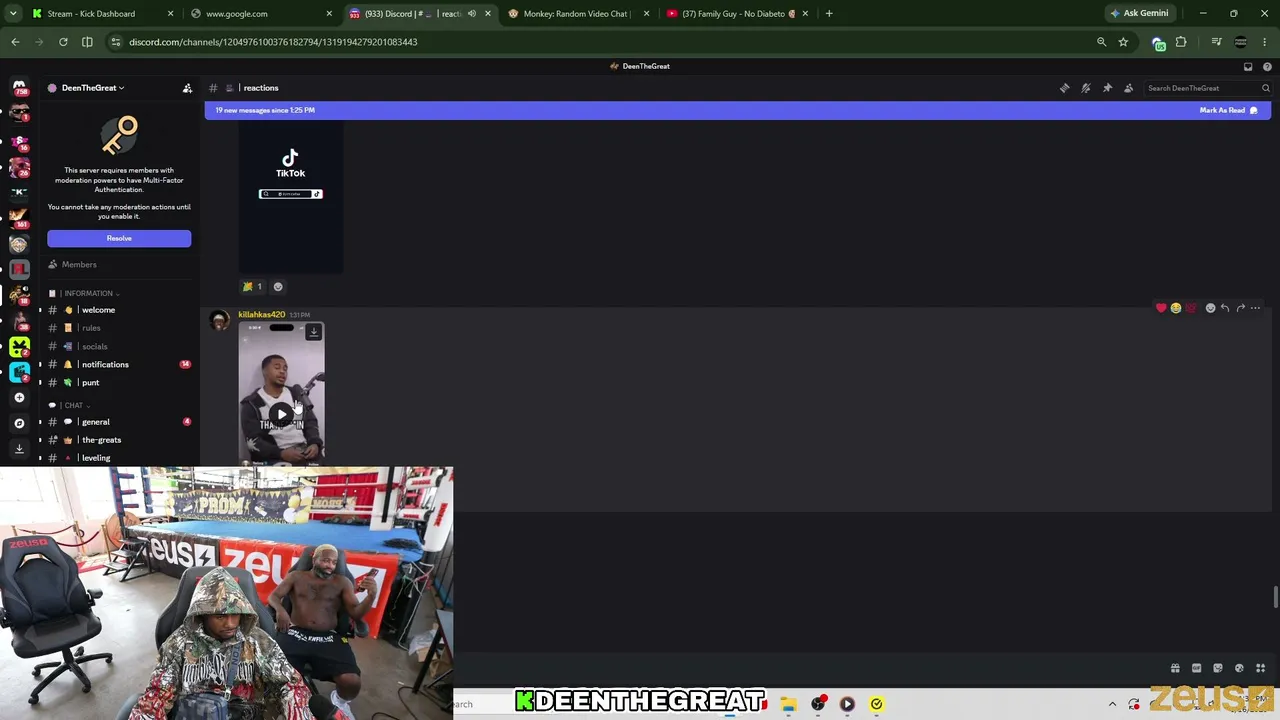This screenshot has height=720, width=1280.
Task: Open the TikTok embed preview
Action: (x=291, y=198)
